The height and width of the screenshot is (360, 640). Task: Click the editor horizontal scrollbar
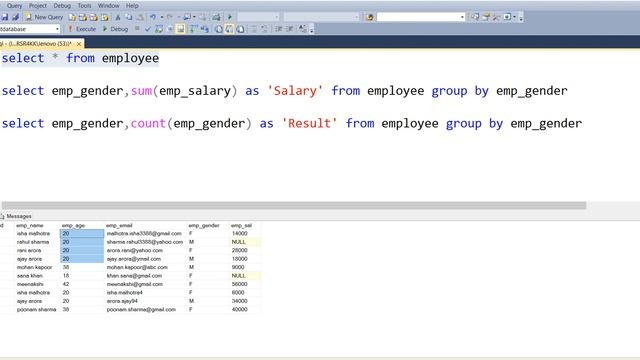pyautogui.click(x=294, y=205)
